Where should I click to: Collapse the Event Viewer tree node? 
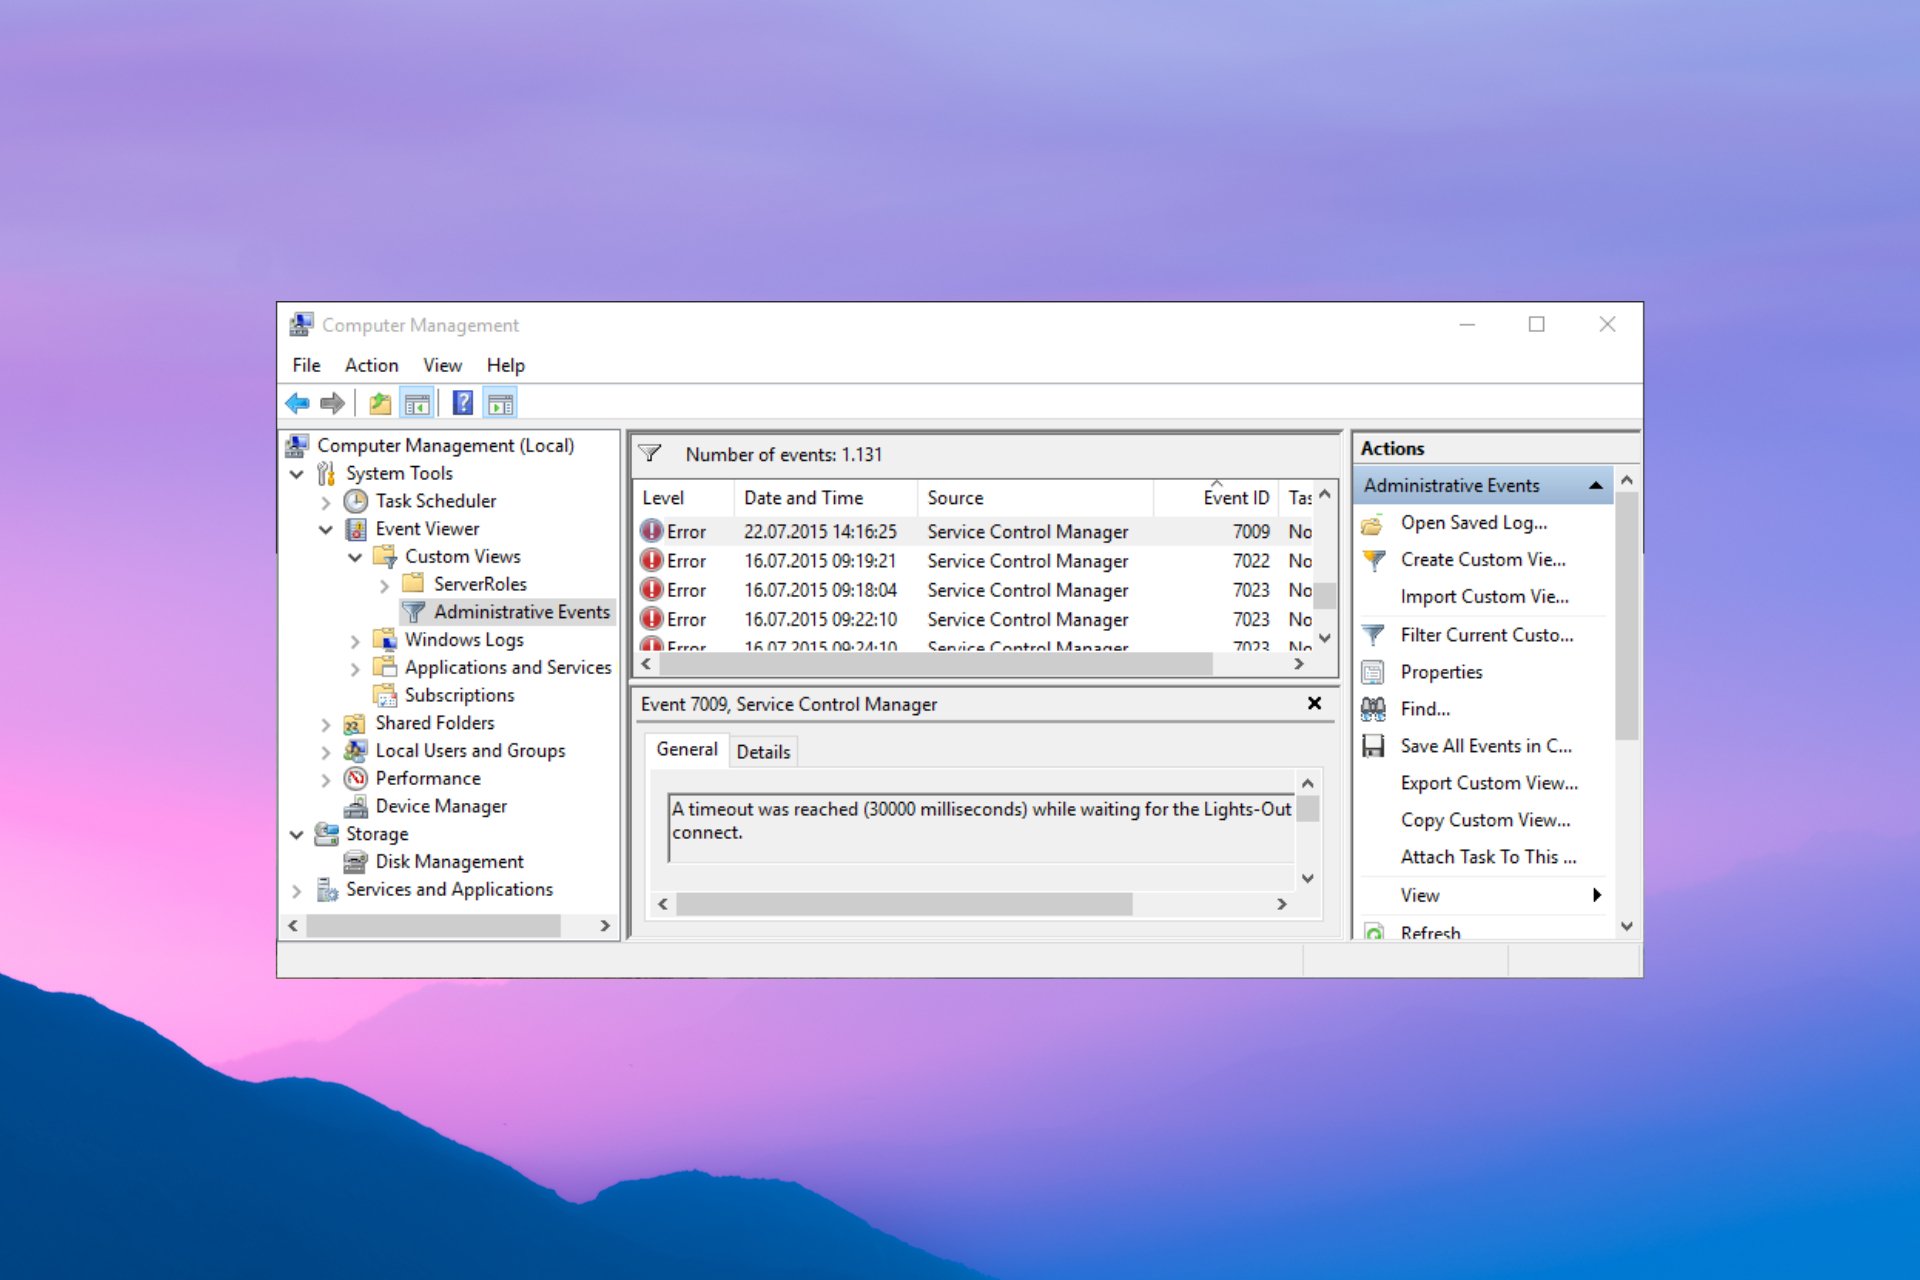pos(326,529)
